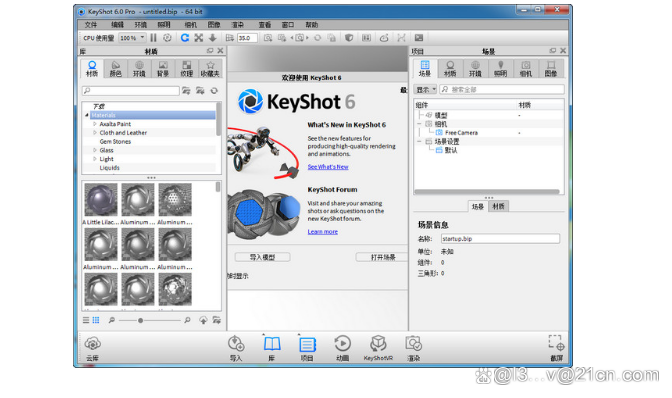Click the 截屏 screenshot icon
672x398 pixels.
click(x=556, y=347)
